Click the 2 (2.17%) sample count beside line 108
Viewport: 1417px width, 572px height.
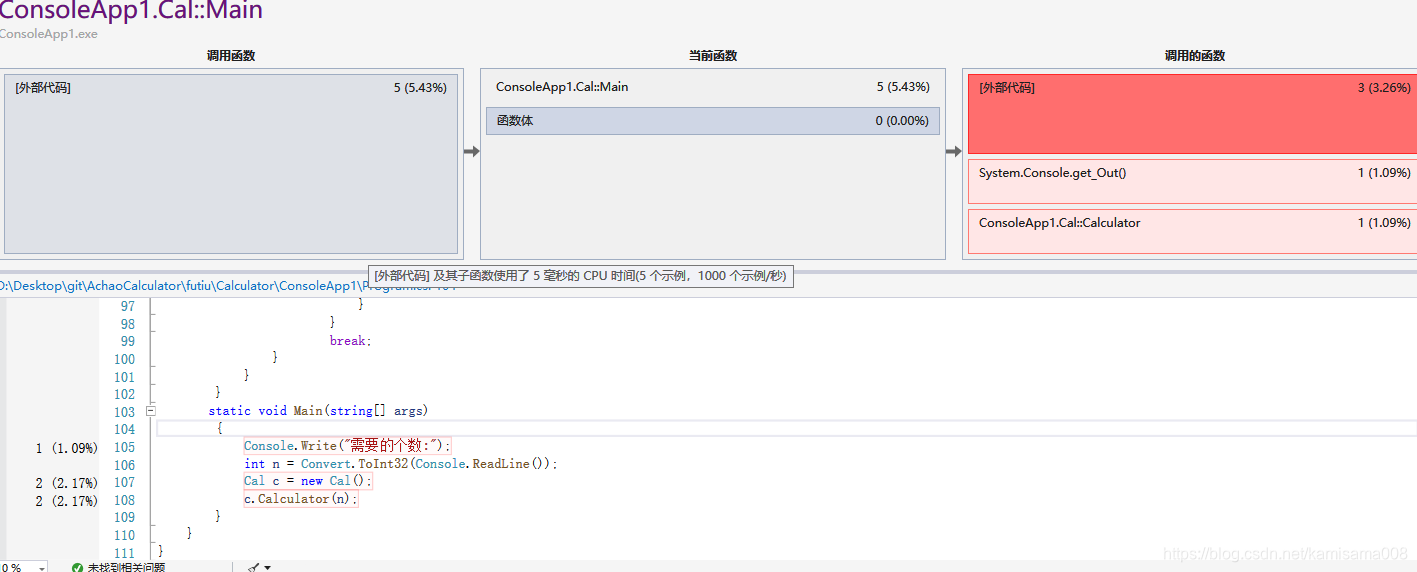pyautogui.click(x=67, y=501)
